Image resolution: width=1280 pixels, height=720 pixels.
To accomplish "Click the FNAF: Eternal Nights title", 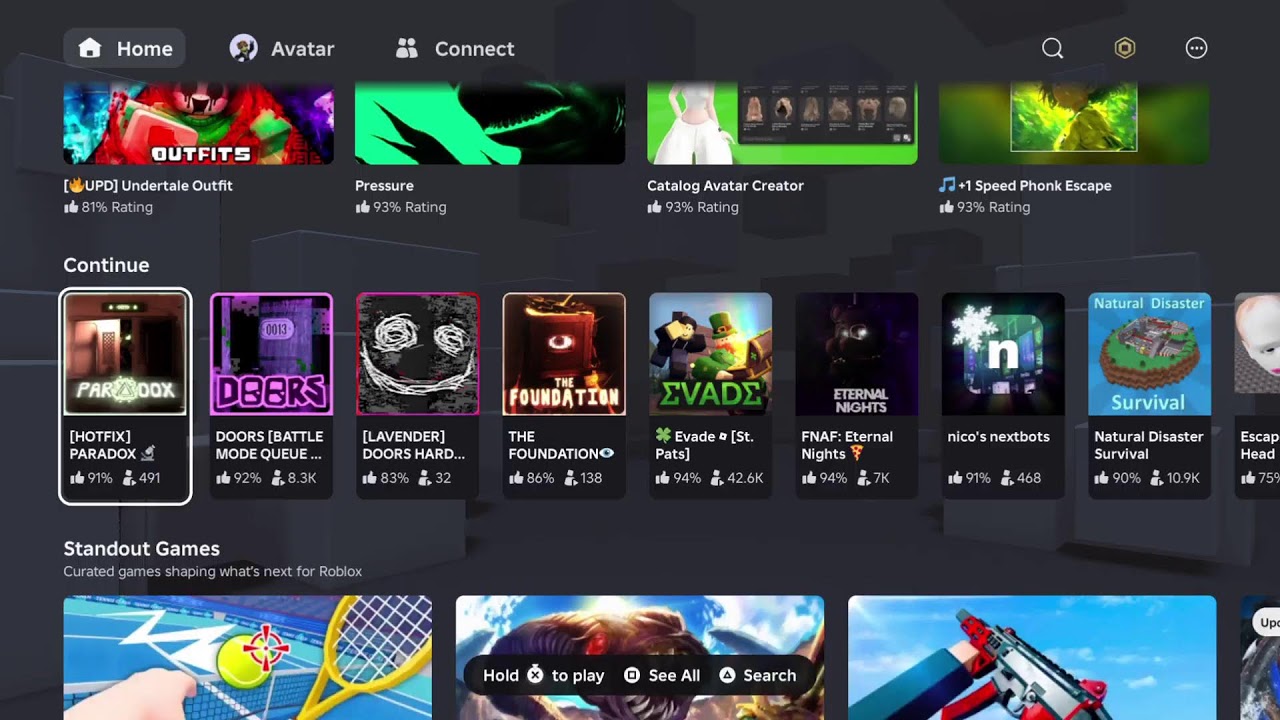I will click(x=847, y=445).
